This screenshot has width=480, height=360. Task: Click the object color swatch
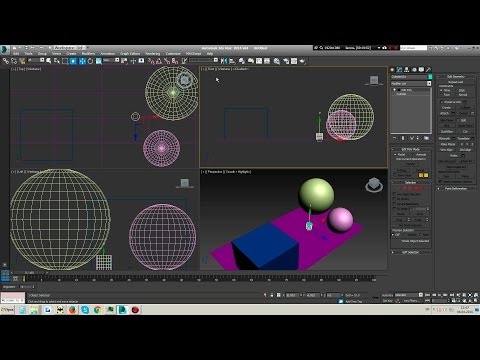click(x=430, y=77)
